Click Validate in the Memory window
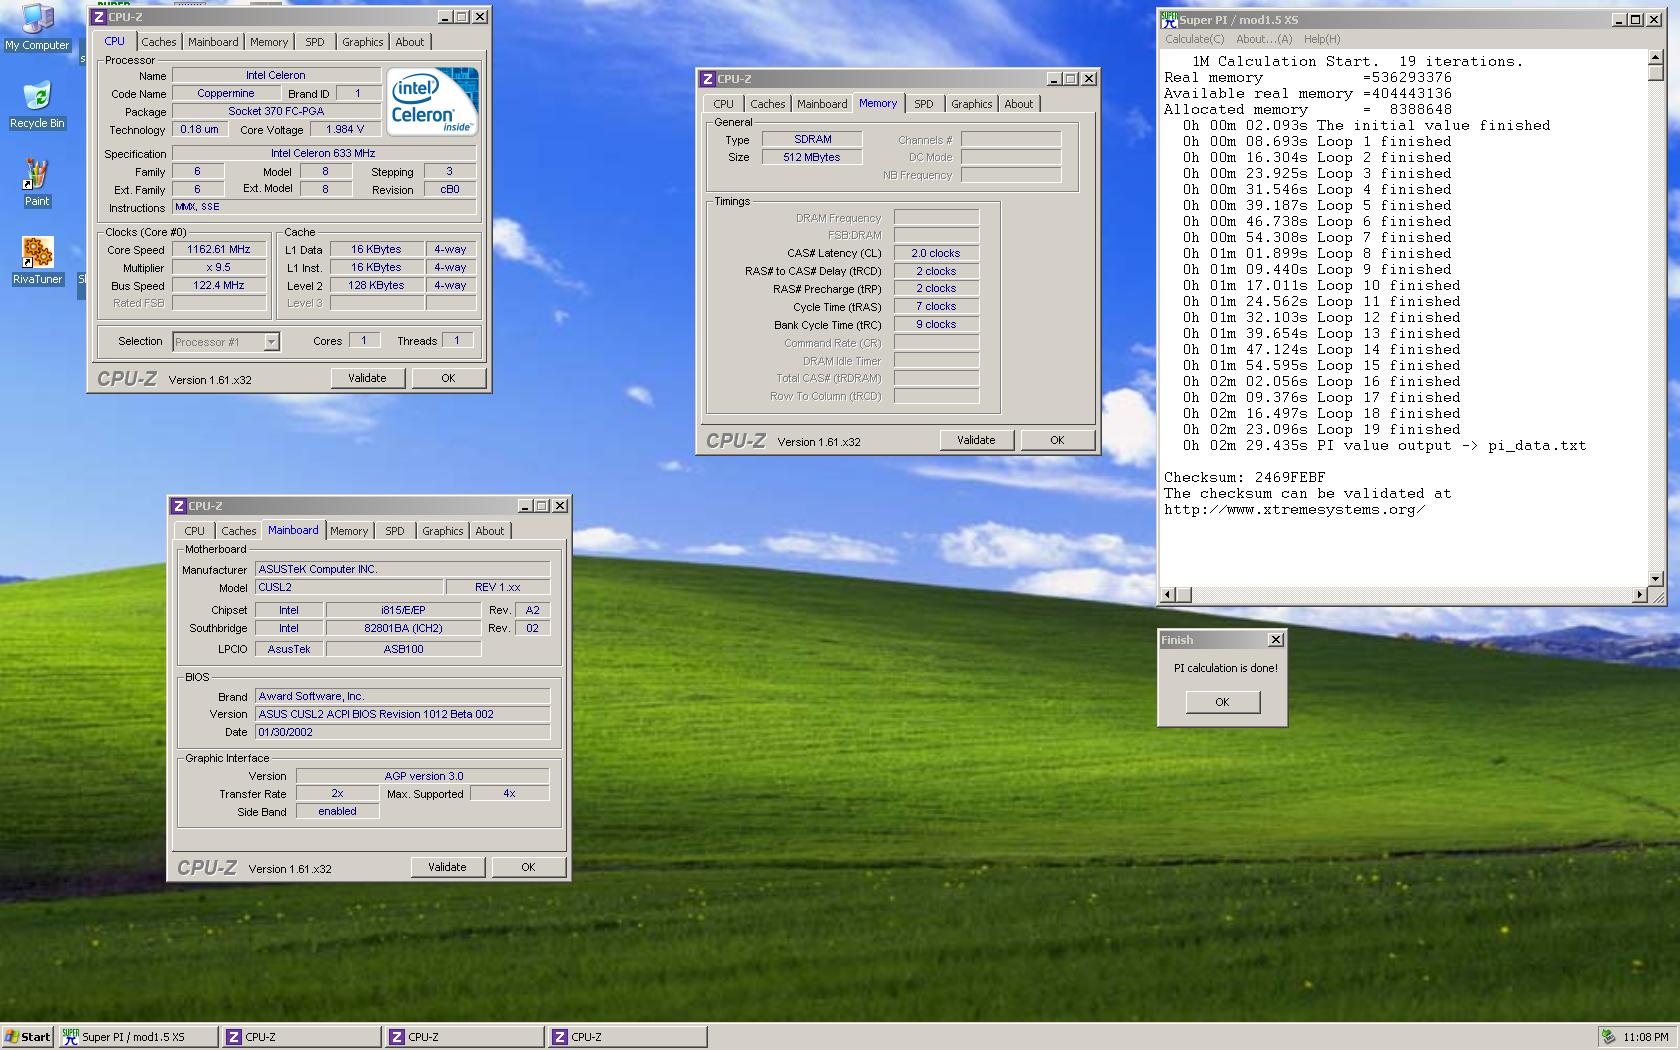 [x=976, y=440]
